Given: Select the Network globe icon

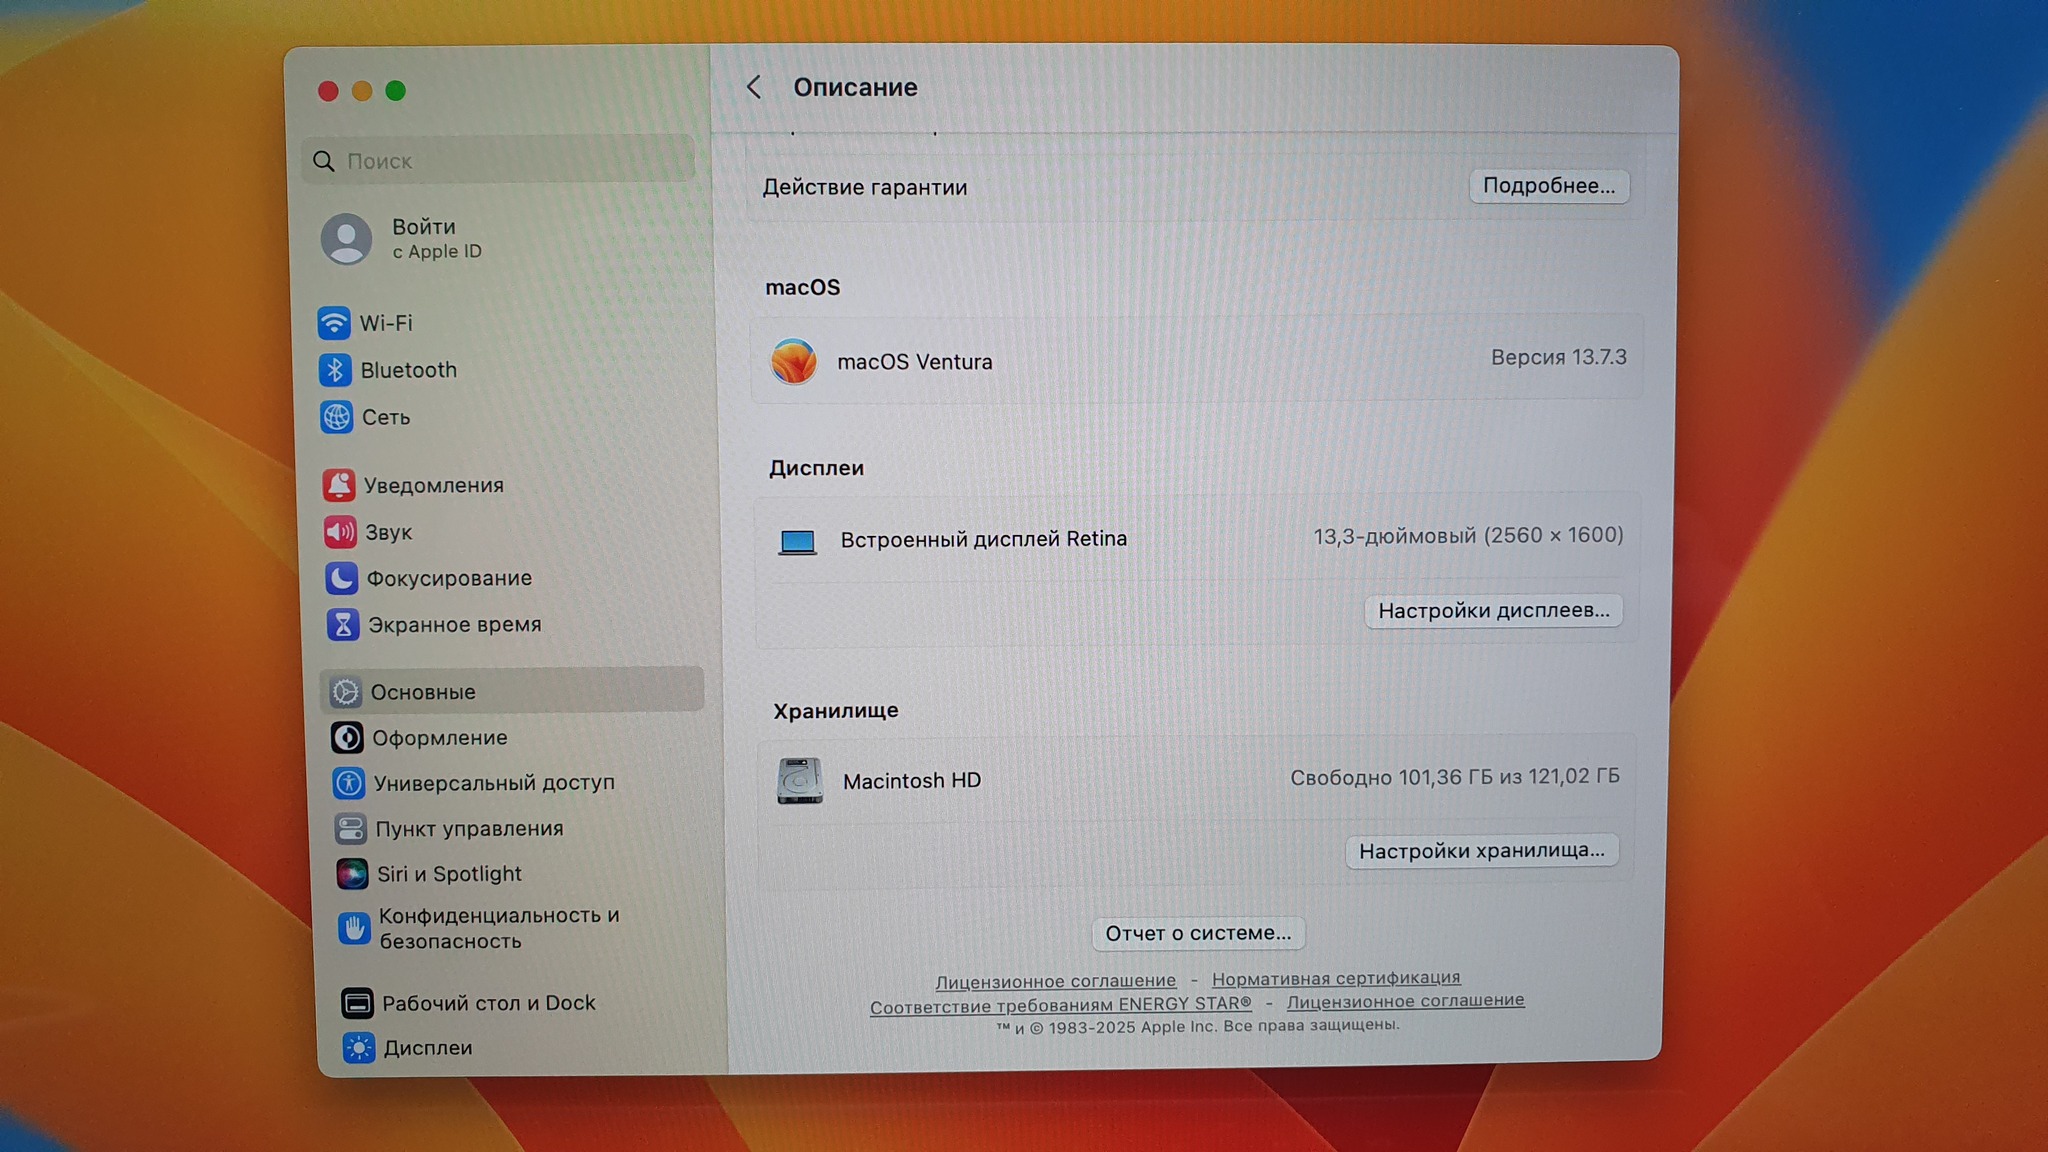Looking at the screenshot, I should 336,417.
